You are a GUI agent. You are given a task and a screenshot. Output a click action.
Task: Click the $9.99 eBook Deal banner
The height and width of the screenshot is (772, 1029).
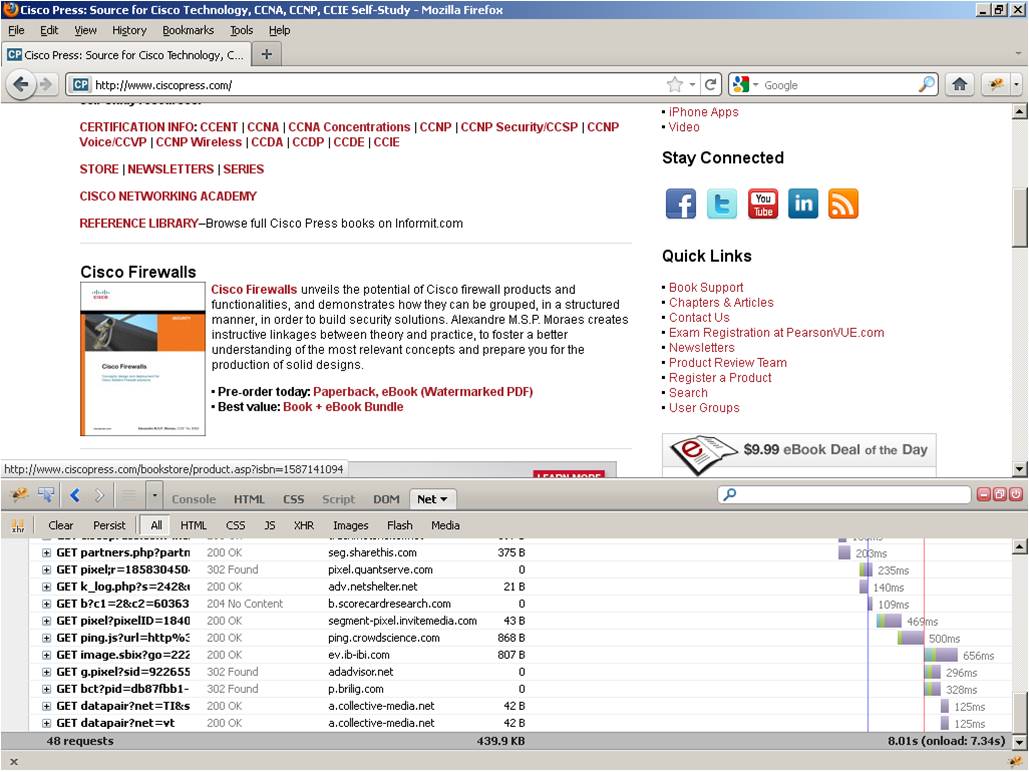click(799, 452)
